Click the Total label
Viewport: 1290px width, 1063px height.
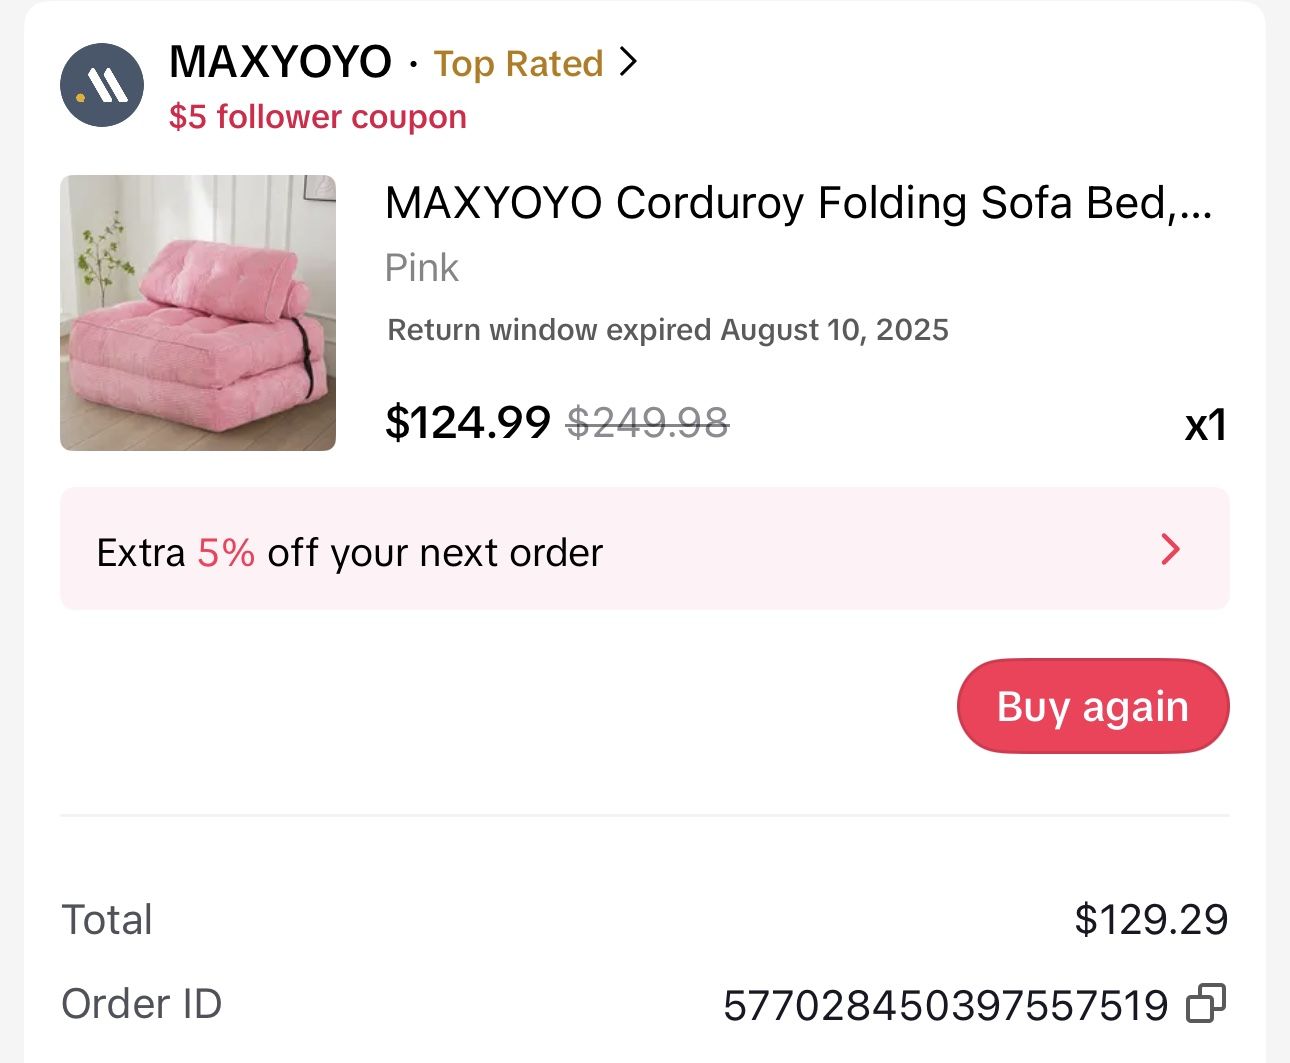coord(107,920)
